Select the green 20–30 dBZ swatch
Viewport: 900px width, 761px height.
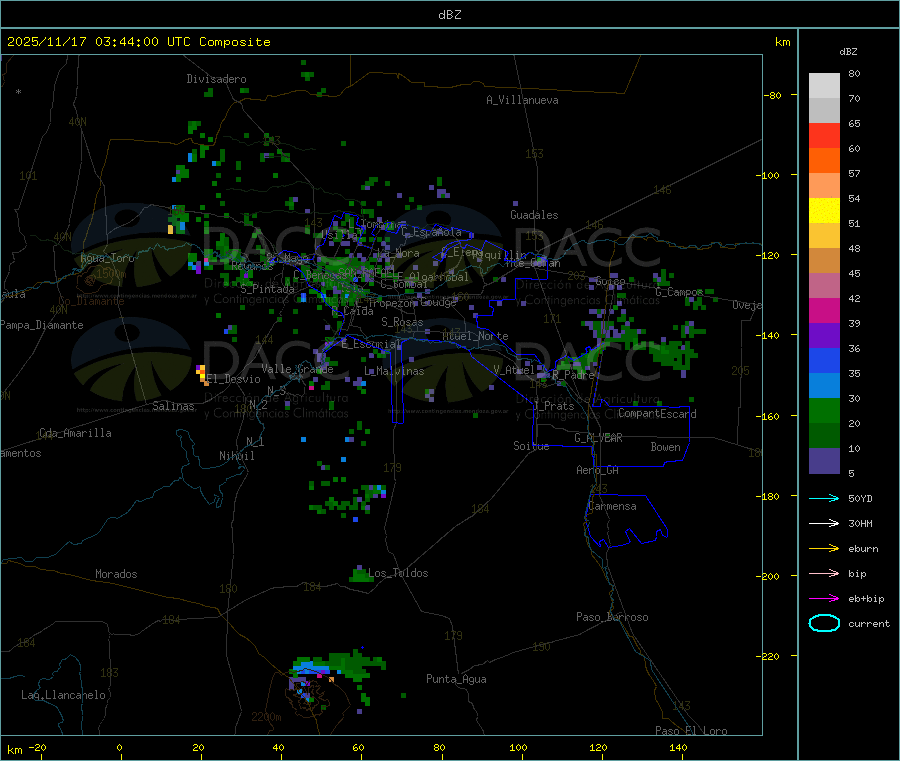pos(824,410)
